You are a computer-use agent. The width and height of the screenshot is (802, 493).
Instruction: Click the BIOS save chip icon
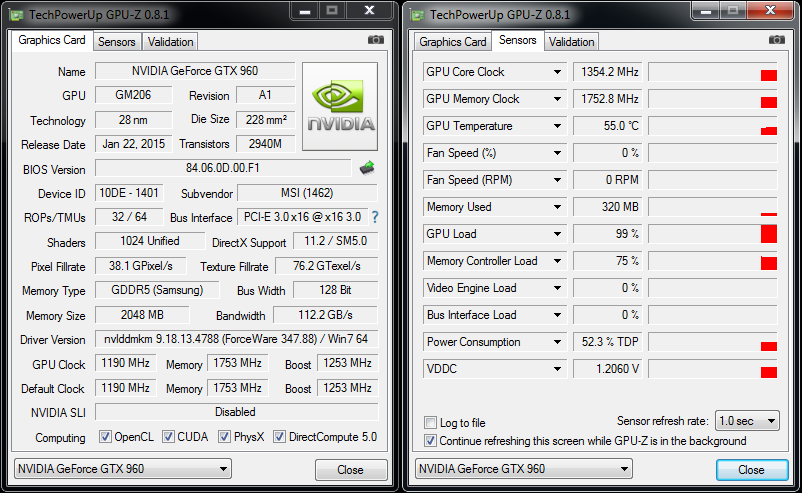[367, 168]
